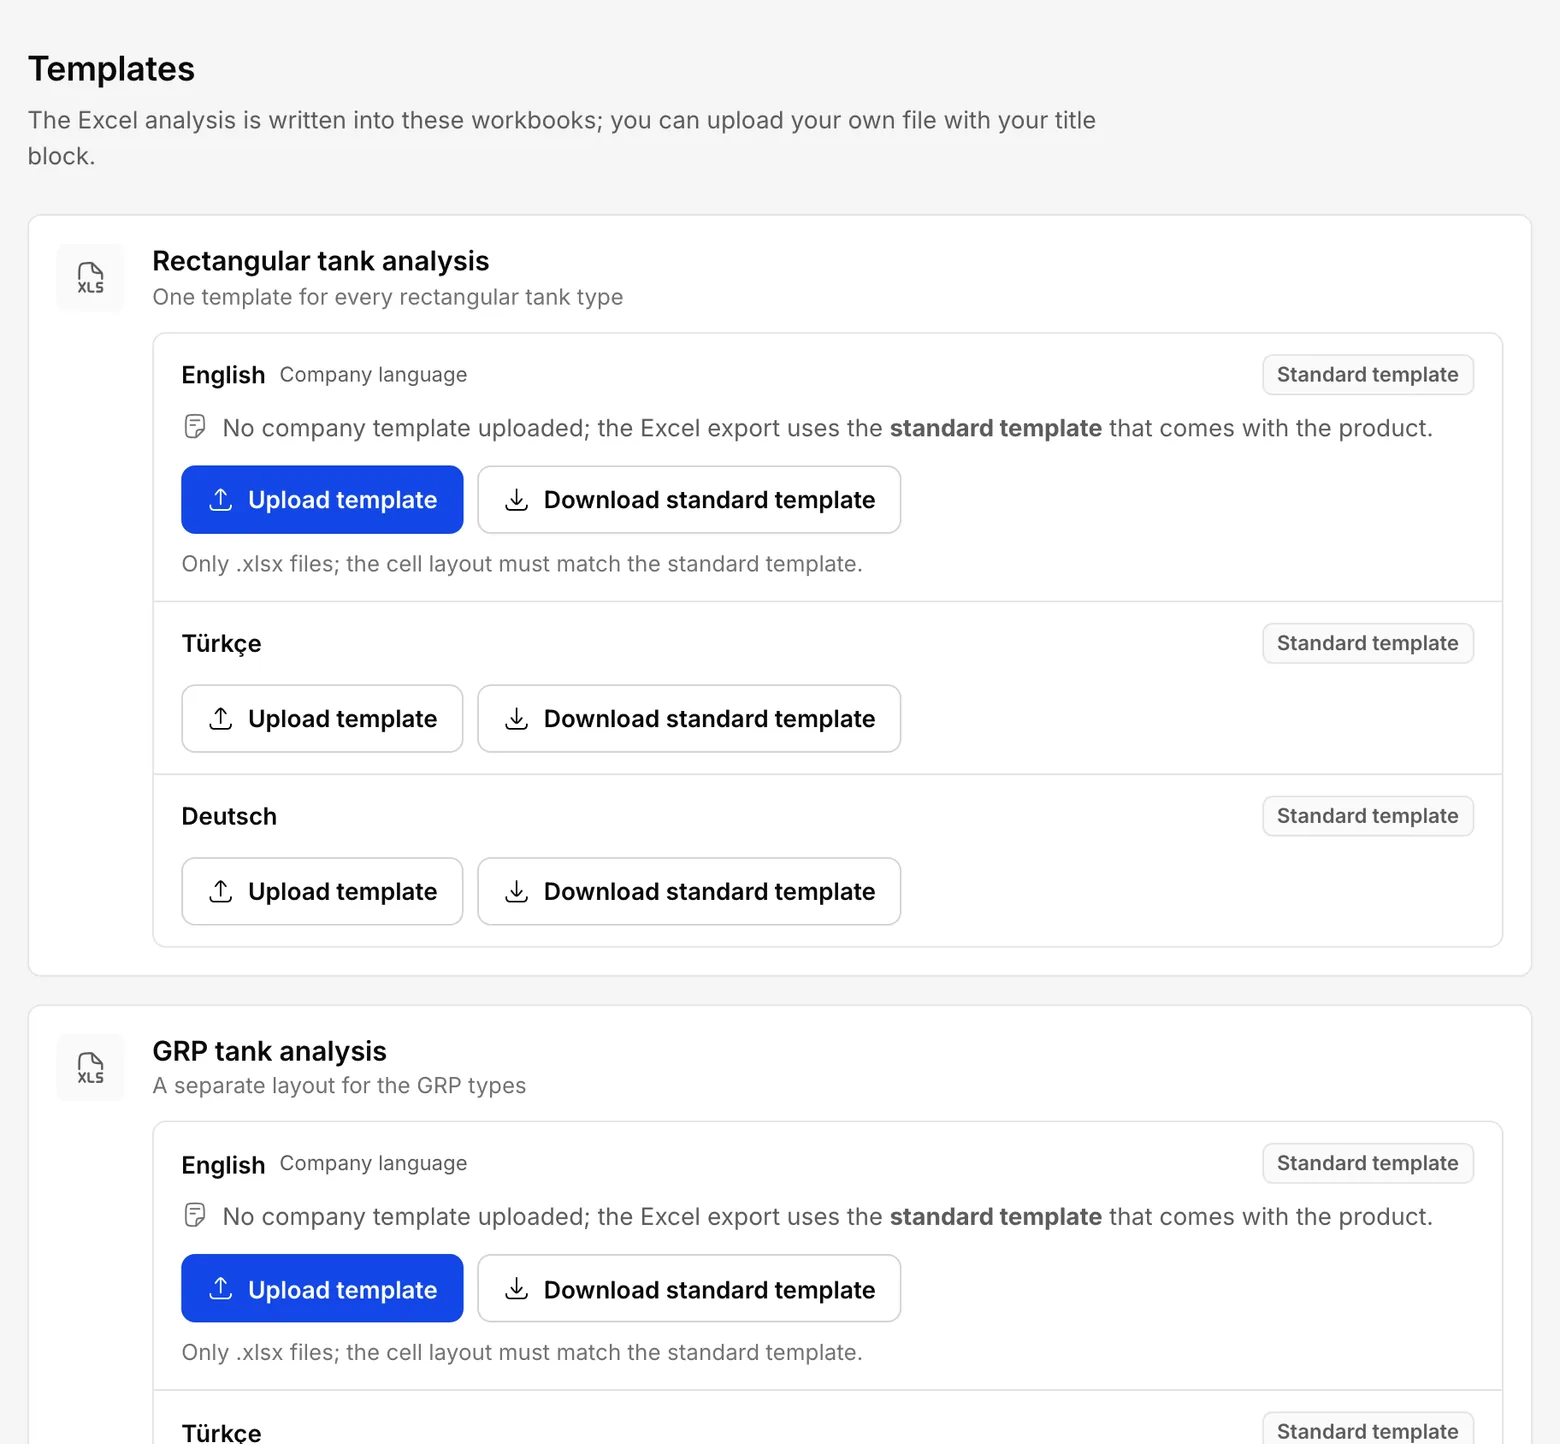Upload template for Rectangular tank Deutsch
This screenshot has height=1444, width=1560.
pyautogui.click(x=322, y=891)
